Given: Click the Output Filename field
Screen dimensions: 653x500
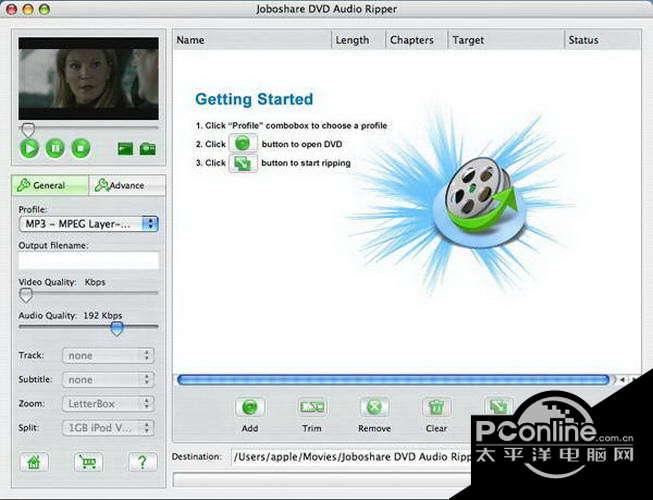Looking at the screenshot, I should tap(89, 261).
